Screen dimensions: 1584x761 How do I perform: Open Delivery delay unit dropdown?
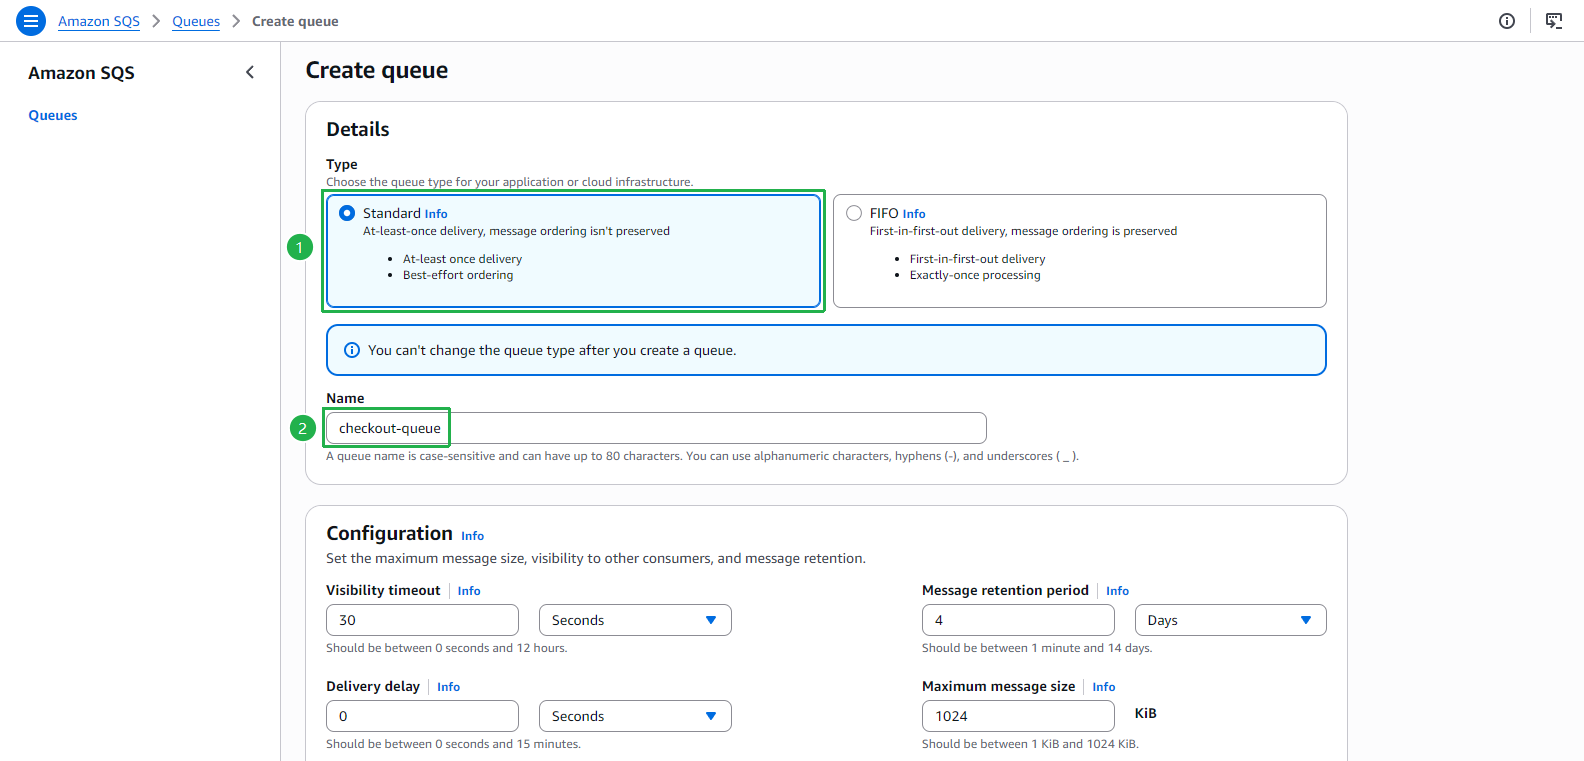pyautogui.click(x=635, y=716)
